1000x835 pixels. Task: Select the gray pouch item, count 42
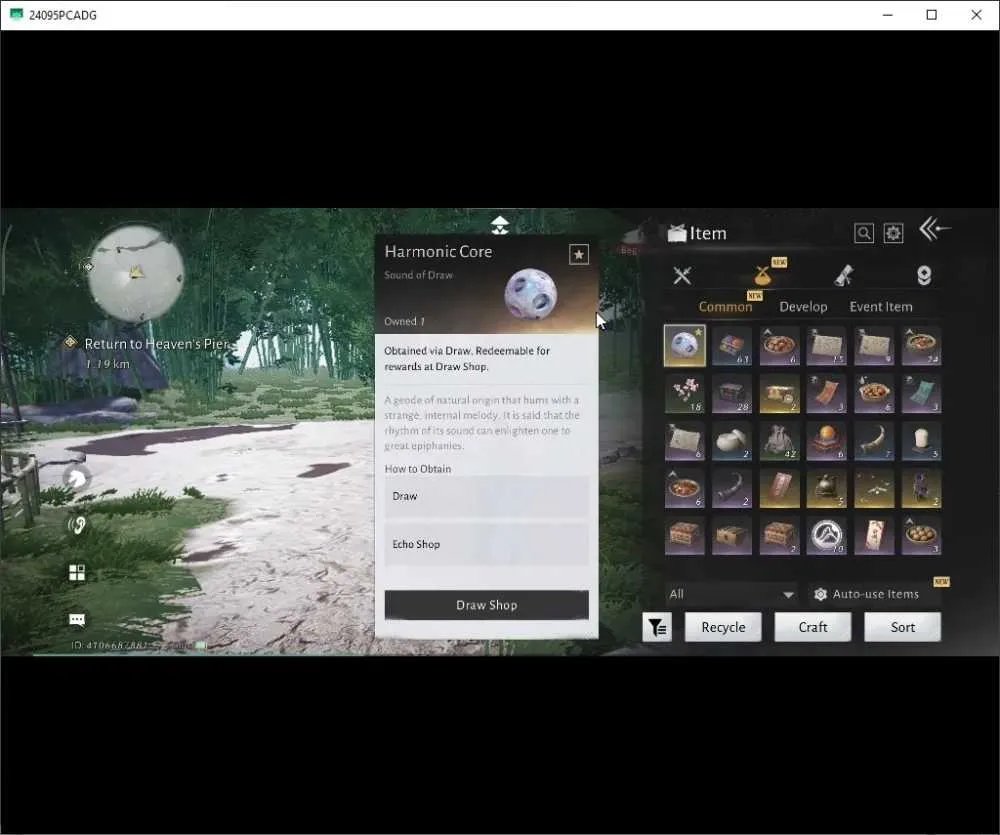point(779,441)
